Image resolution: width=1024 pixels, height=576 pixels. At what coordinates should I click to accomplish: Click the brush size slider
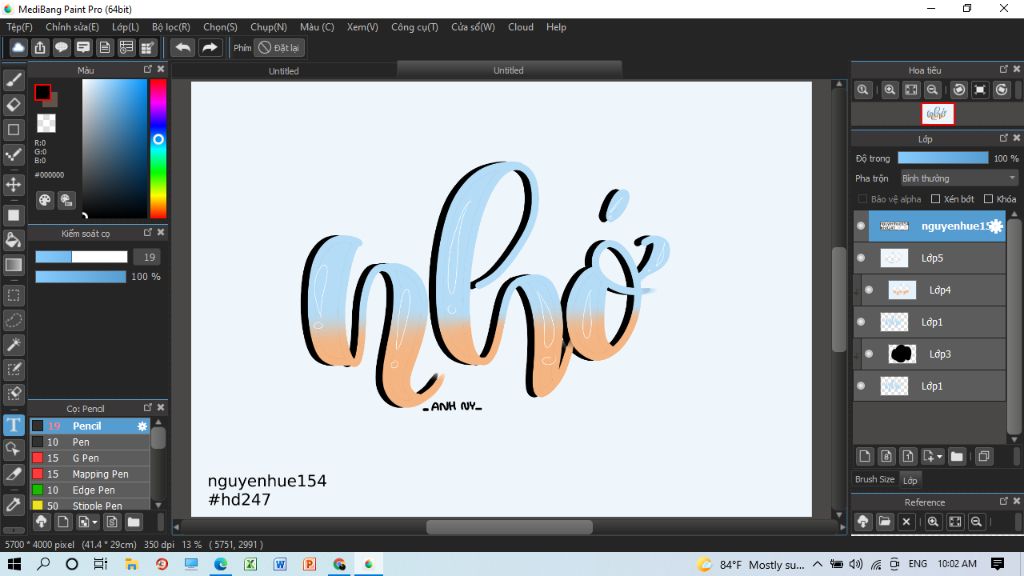(82, 257)
